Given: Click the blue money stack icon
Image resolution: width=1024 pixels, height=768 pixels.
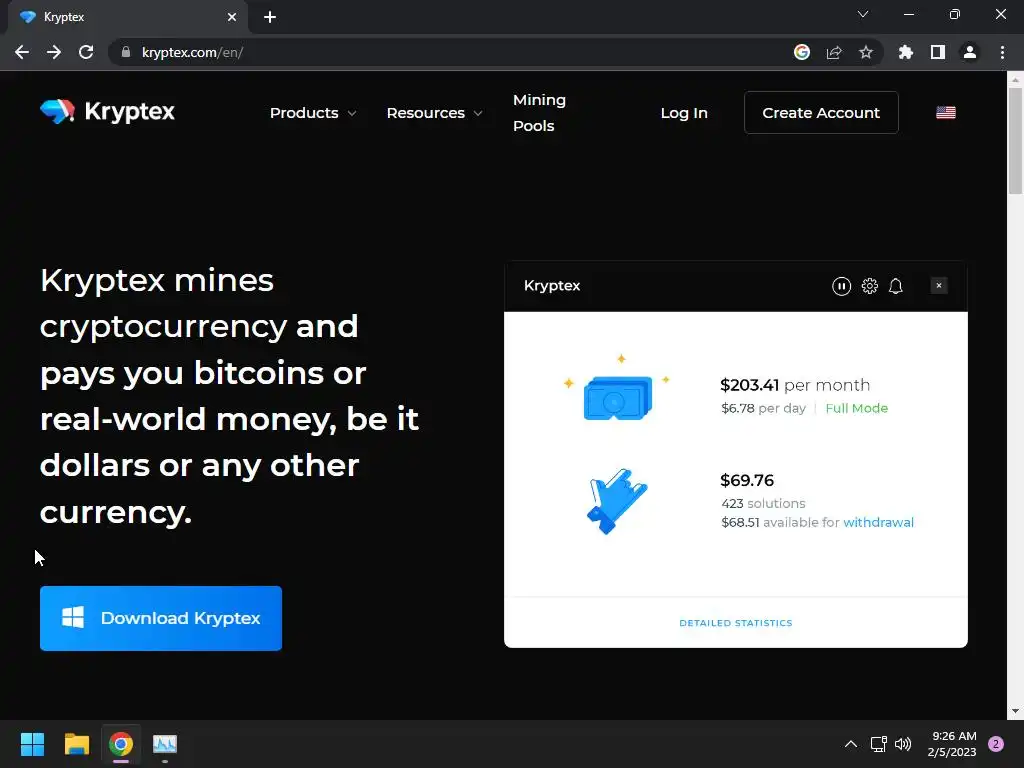Looking at the screenshot, I should click(x=617, y=396).
